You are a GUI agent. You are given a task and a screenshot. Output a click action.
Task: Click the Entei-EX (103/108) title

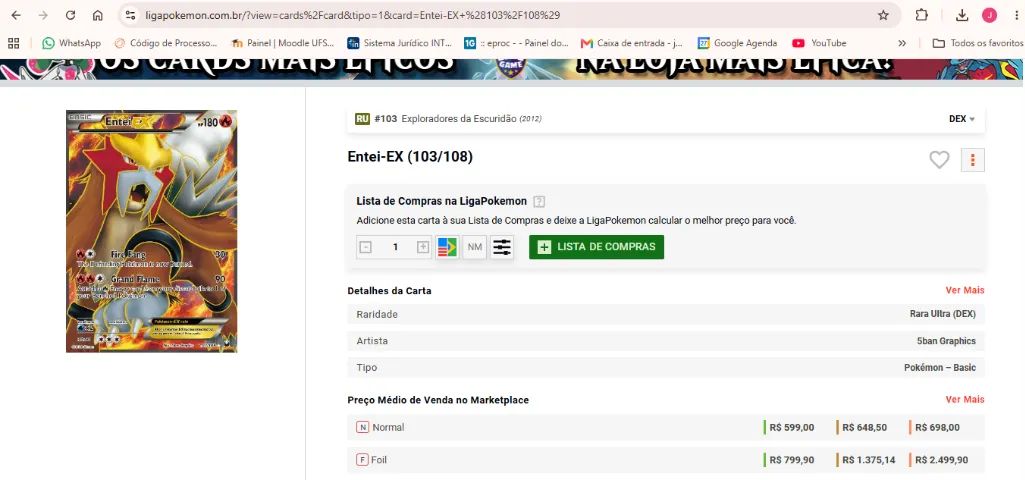coord(410,157)
